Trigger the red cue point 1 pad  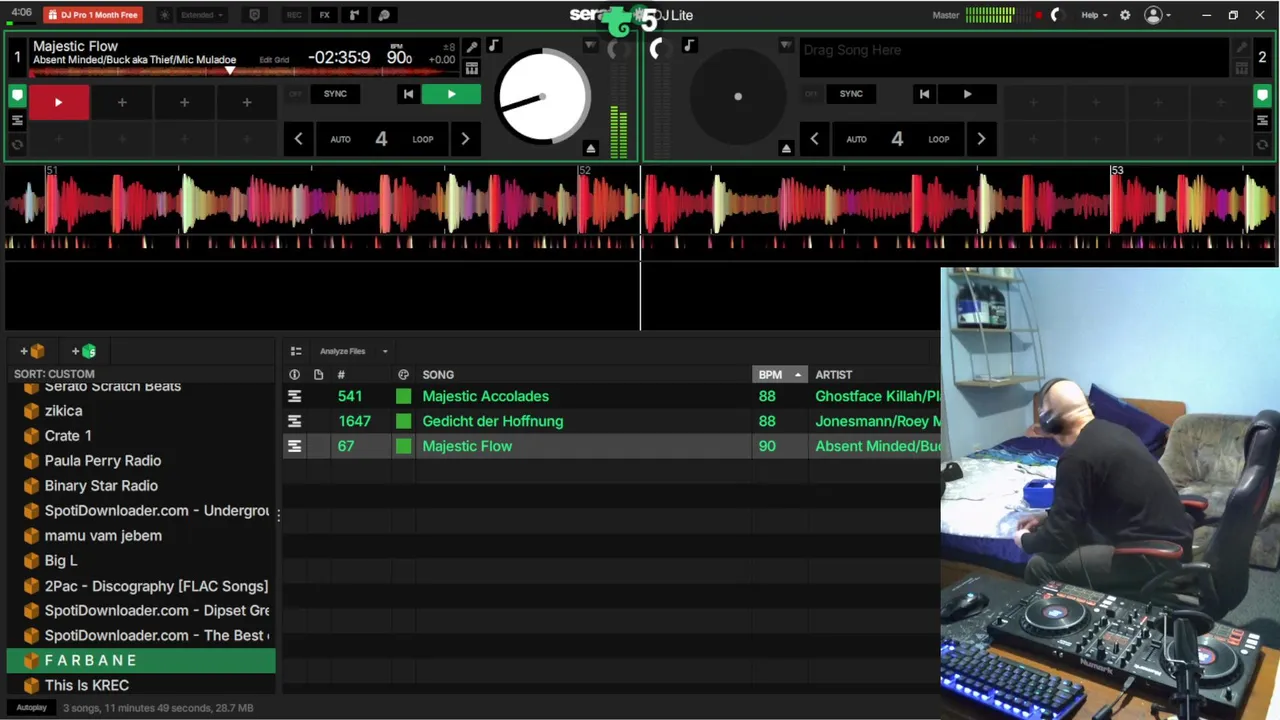point(58,102)
